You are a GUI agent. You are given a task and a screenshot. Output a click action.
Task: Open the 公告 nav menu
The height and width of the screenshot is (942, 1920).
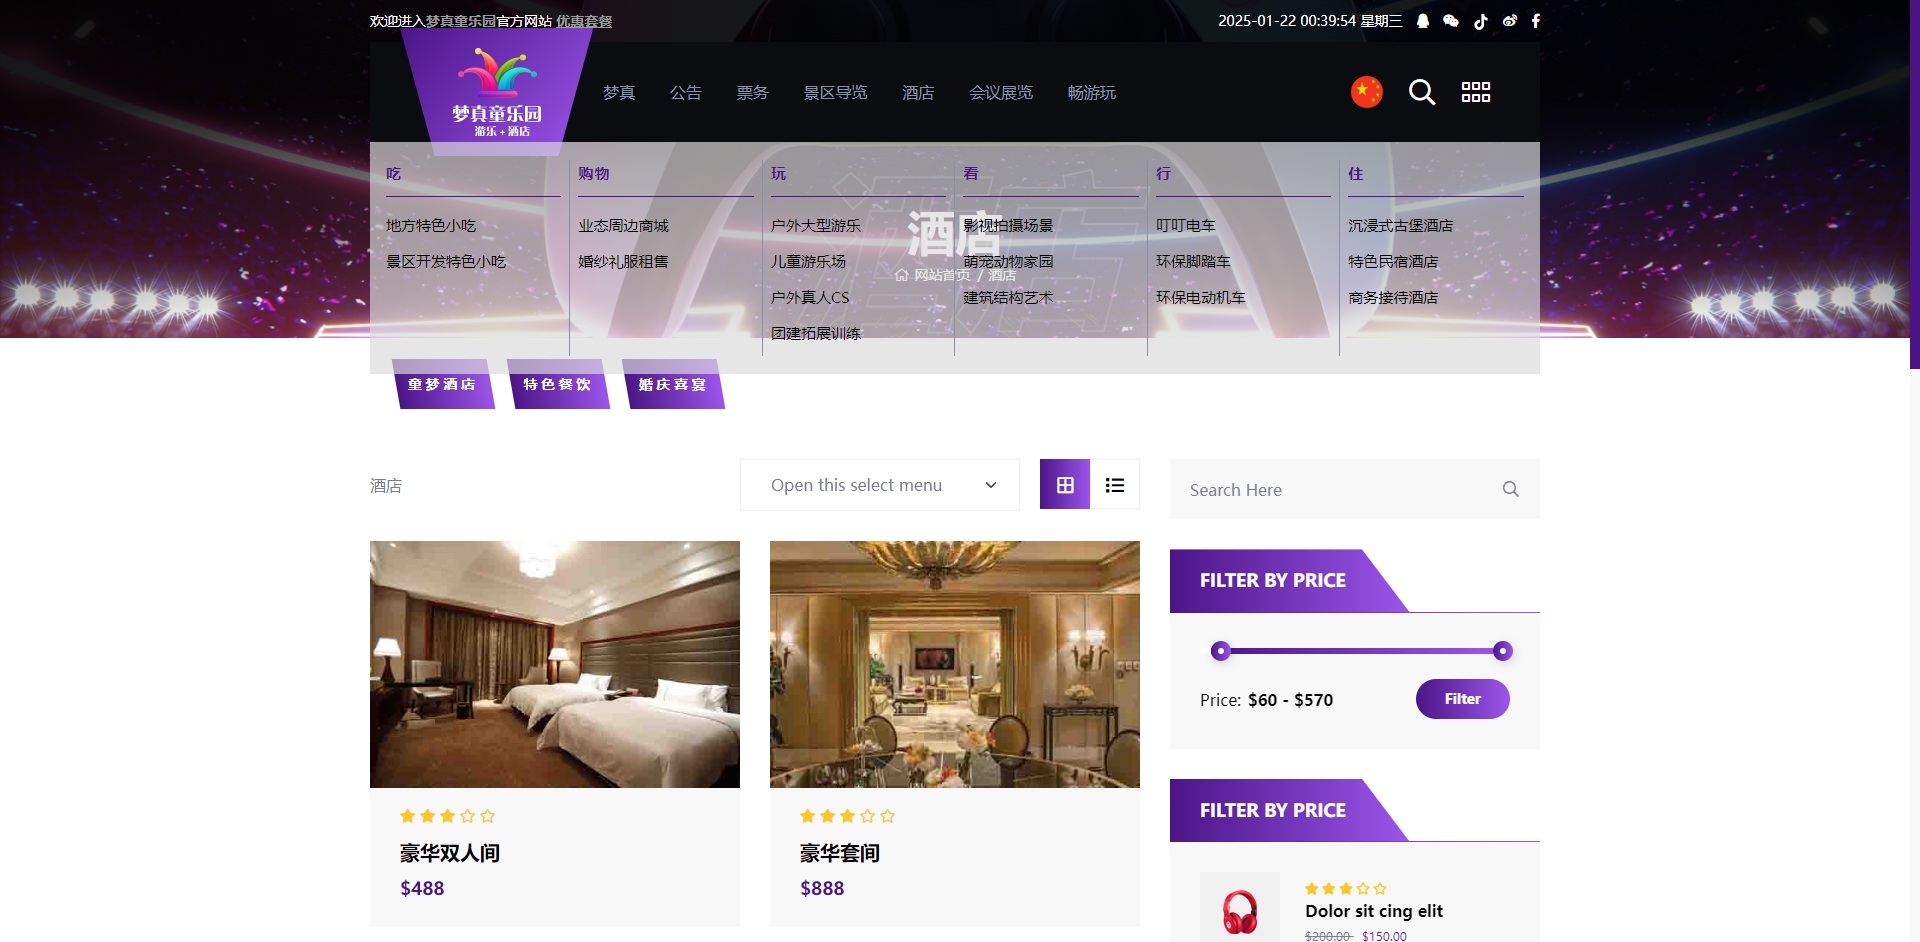[686, 92]
